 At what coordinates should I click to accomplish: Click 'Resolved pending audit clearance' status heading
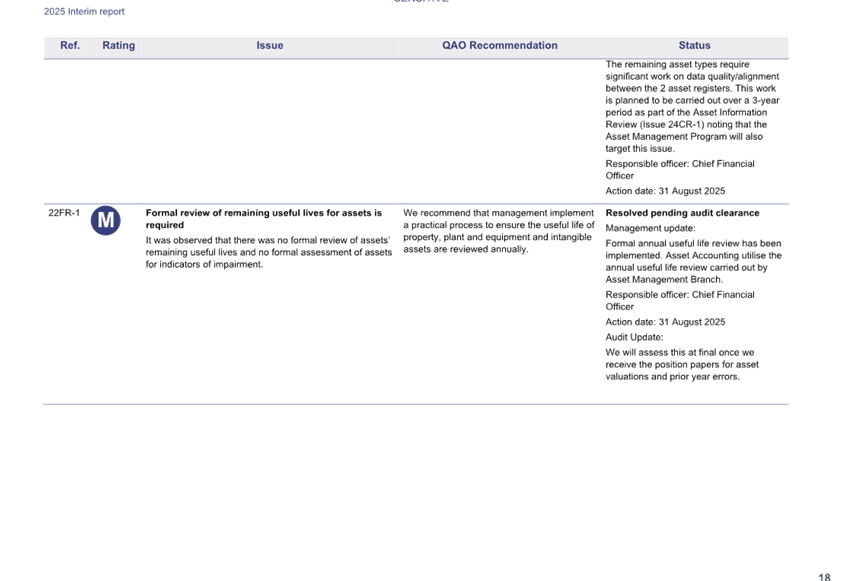click(x=682, y=213)
